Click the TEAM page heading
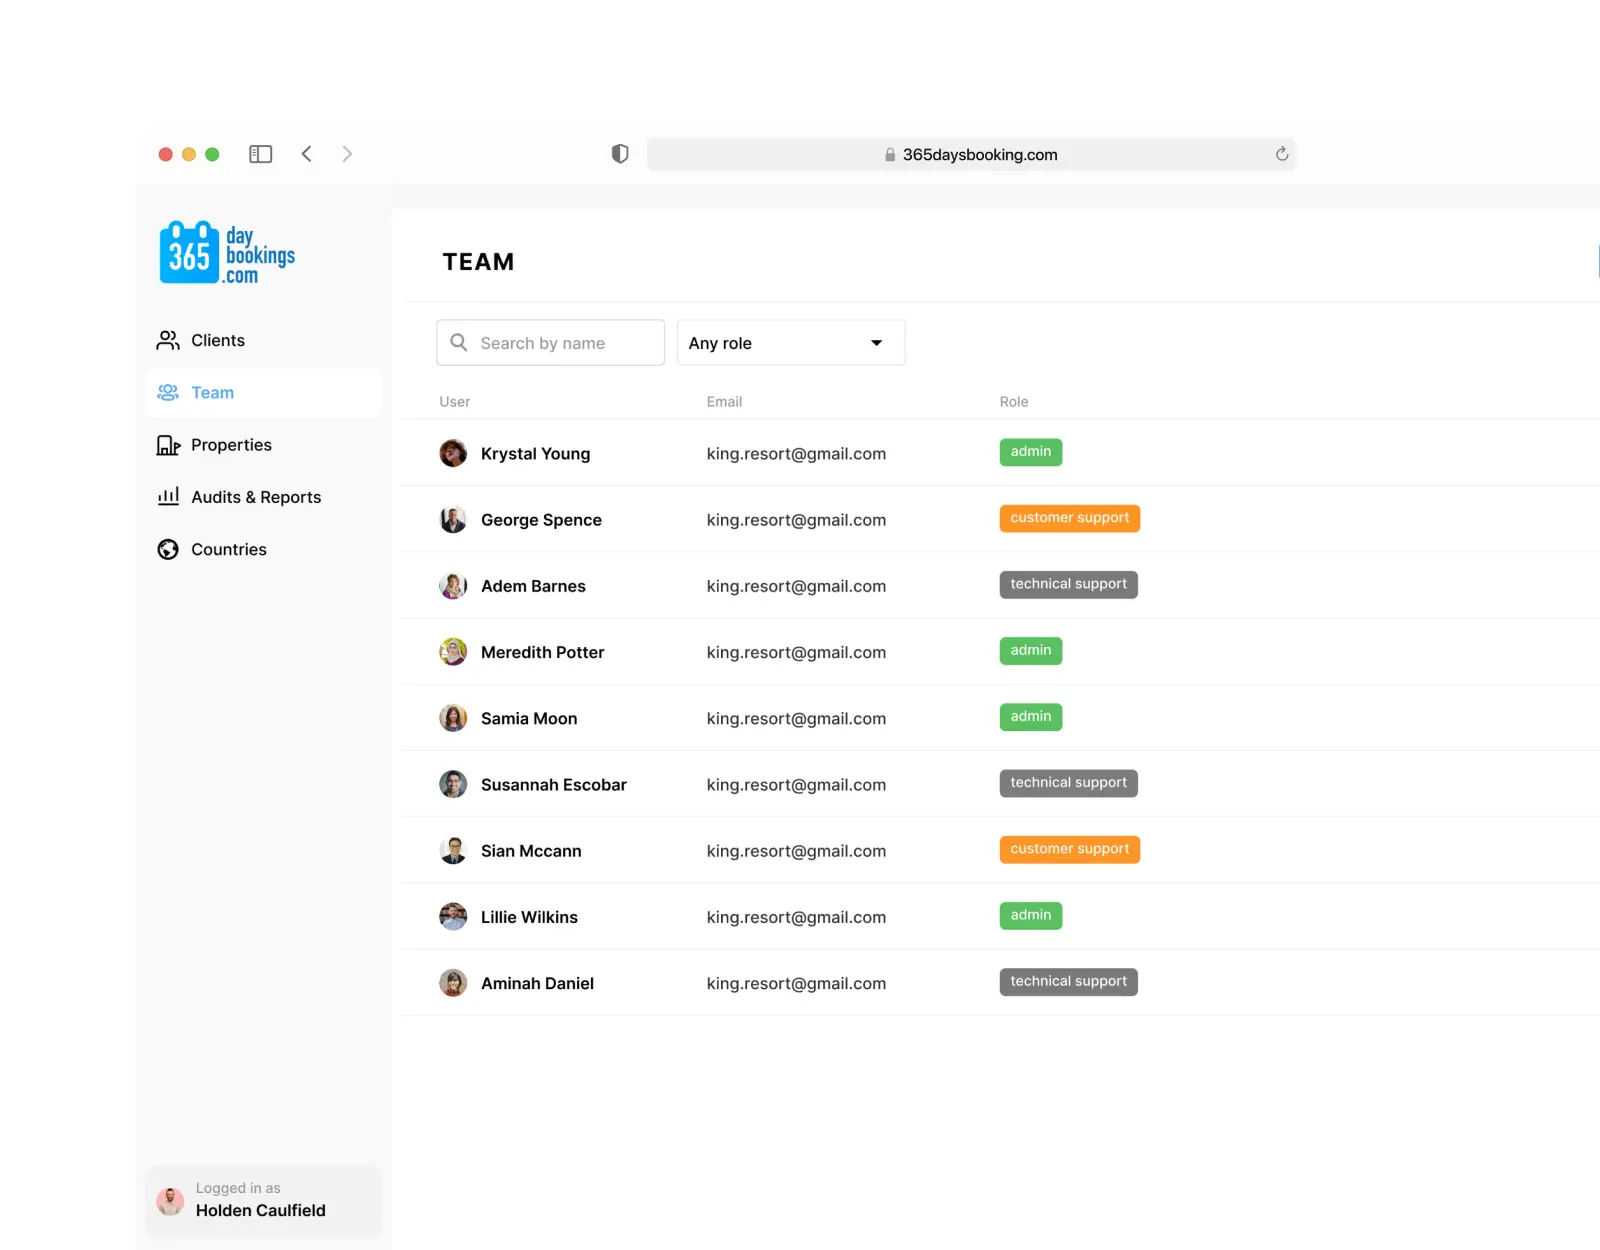1600x1250 pixels. pos(478,262)
